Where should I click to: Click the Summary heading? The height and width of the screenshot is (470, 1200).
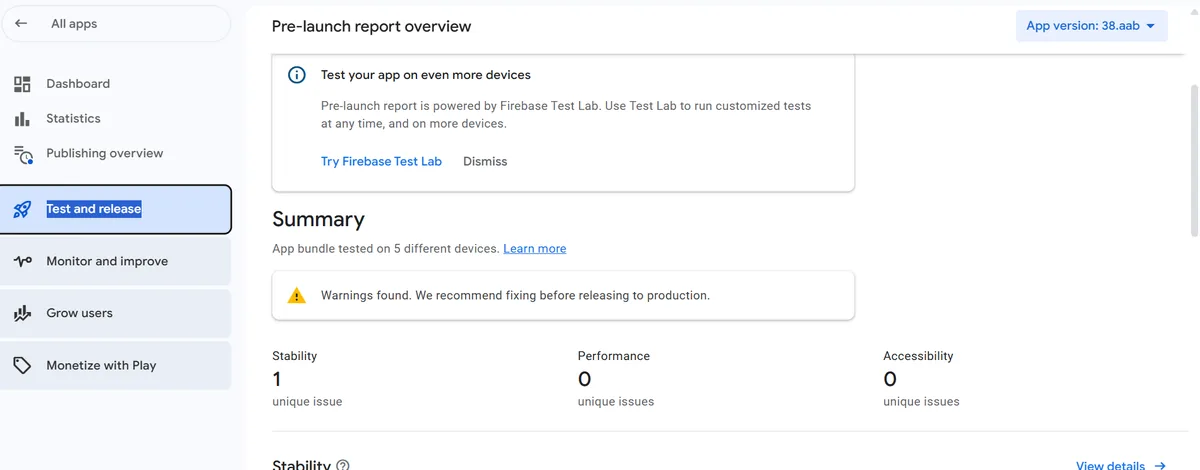[318, 219]
